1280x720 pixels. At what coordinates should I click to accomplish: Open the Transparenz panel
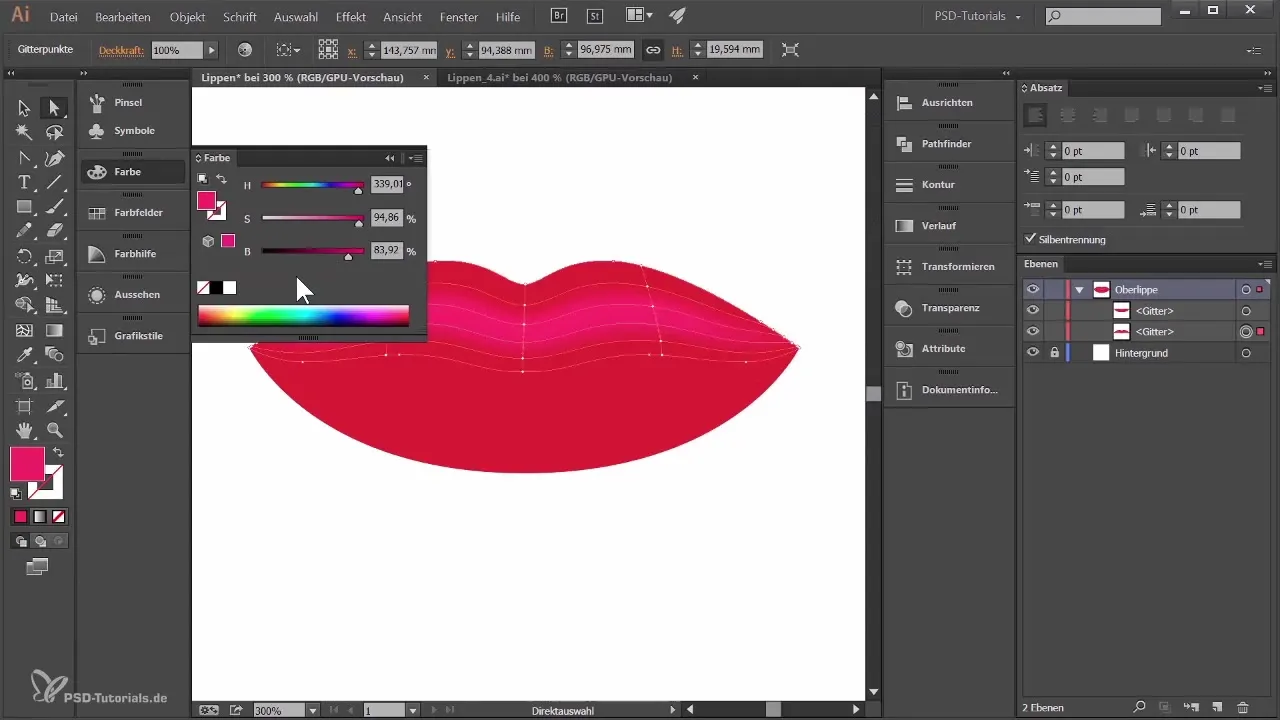[950, 308]
